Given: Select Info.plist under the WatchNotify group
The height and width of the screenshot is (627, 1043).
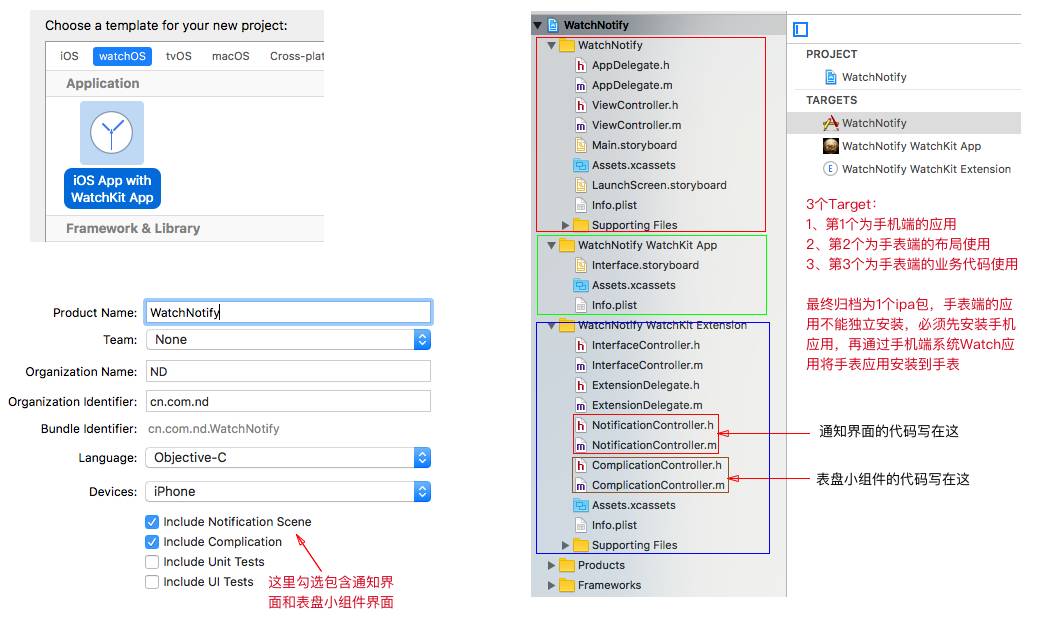Looking at the screenshot, I should (x=615, y=205).
